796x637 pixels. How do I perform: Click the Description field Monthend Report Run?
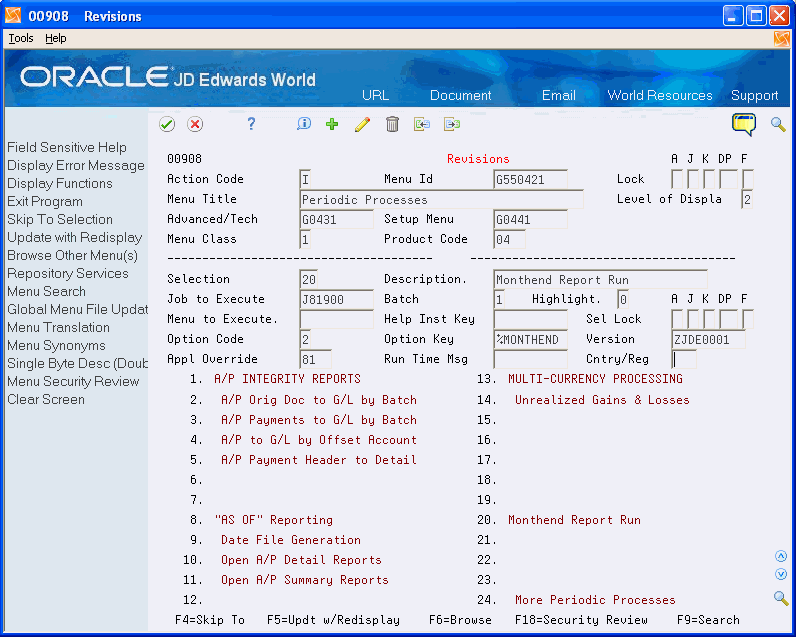click(600, 279)
